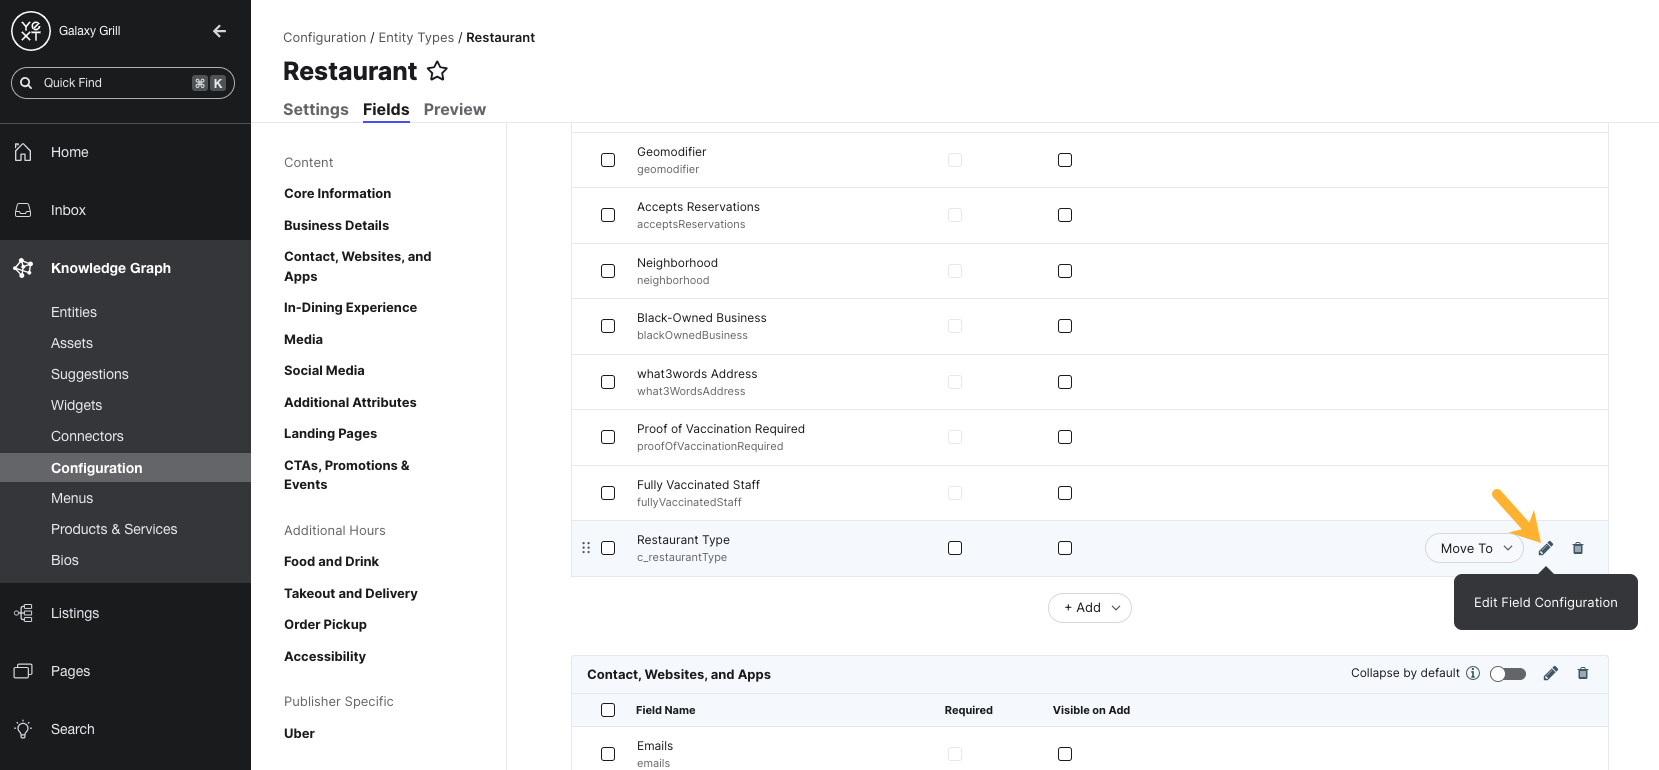The height and width of the screenshot is (770, 1659).
Task: Open Widgets
Action: click(77, 405)
